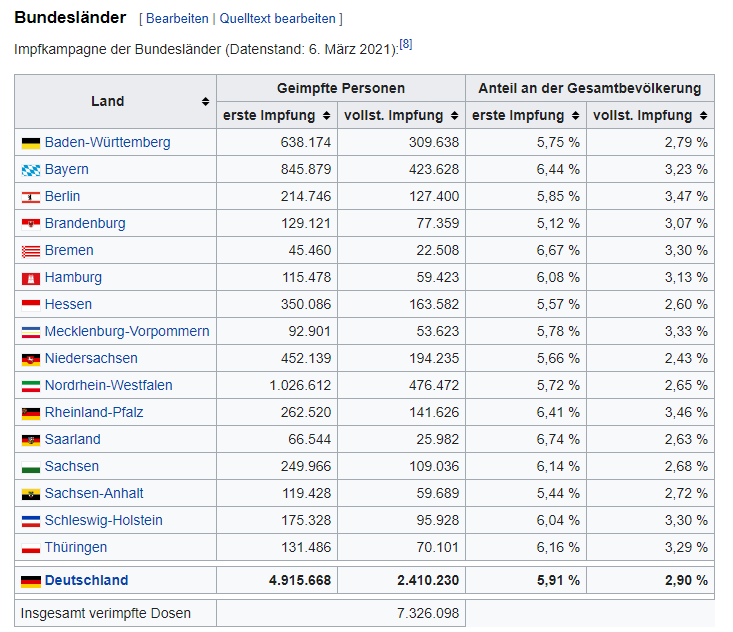Click the Hamburg flag icon
The height and width of the screenshot is (632, 733).
(30, 278)
